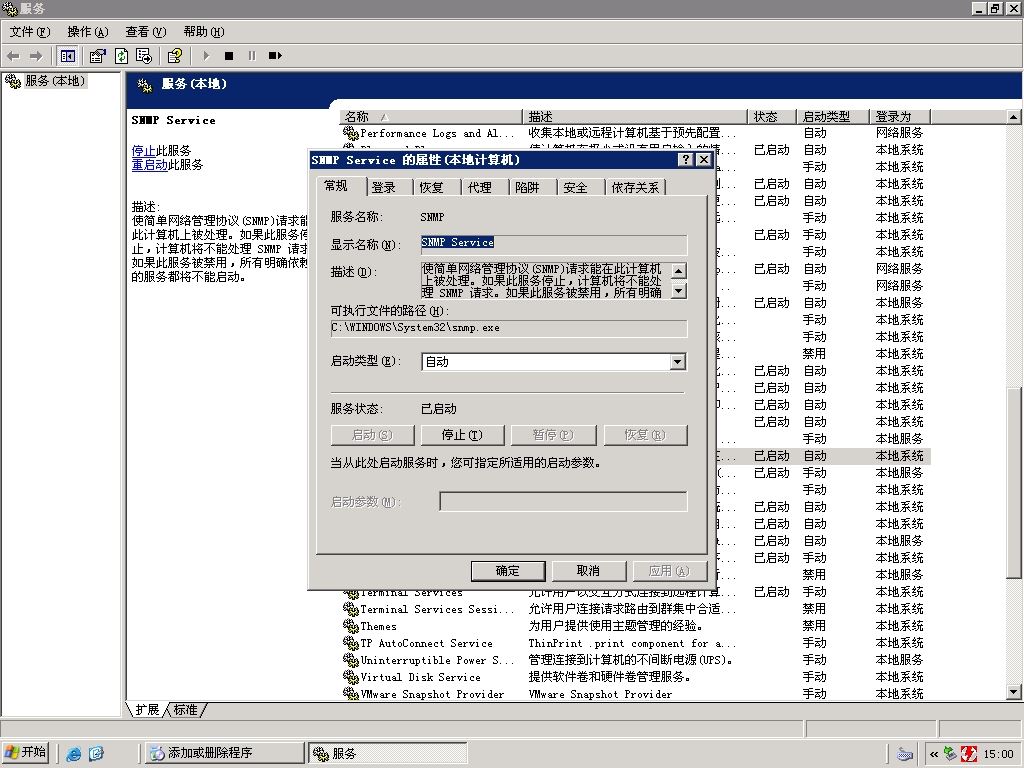Switch to the 陷阱 (Traps) tab
Viewport: 1024px width, 768px height.
pos(527,187)
